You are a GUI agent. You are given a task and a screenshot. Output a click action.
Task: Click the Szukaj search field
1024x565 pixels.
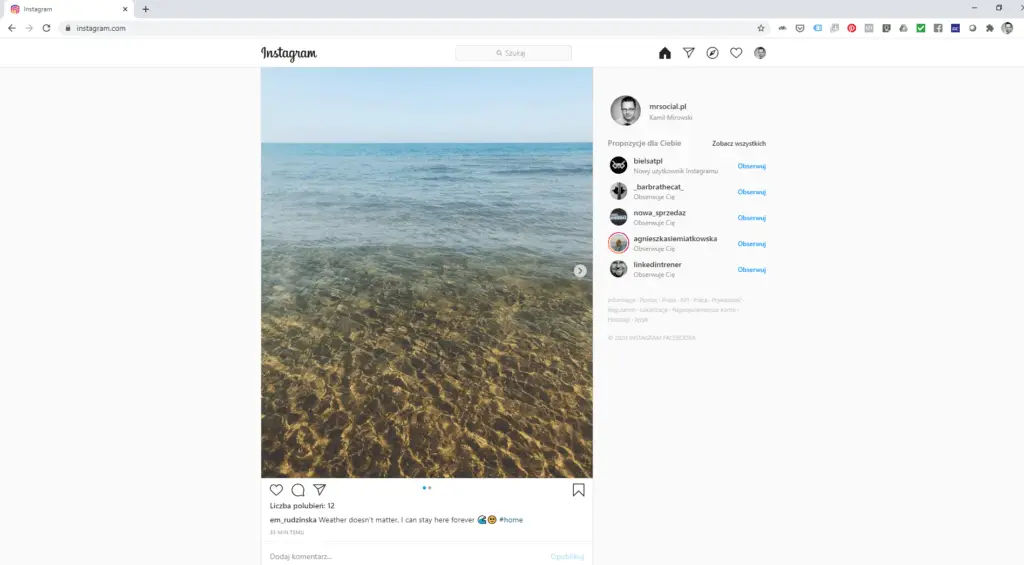[x=514, y=53]
